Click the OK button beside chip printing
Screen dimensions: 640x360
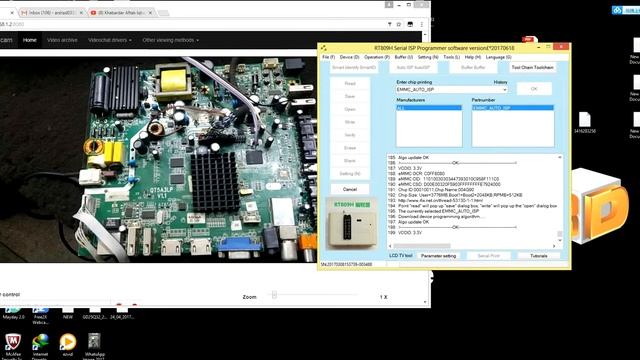pos(534,89)
